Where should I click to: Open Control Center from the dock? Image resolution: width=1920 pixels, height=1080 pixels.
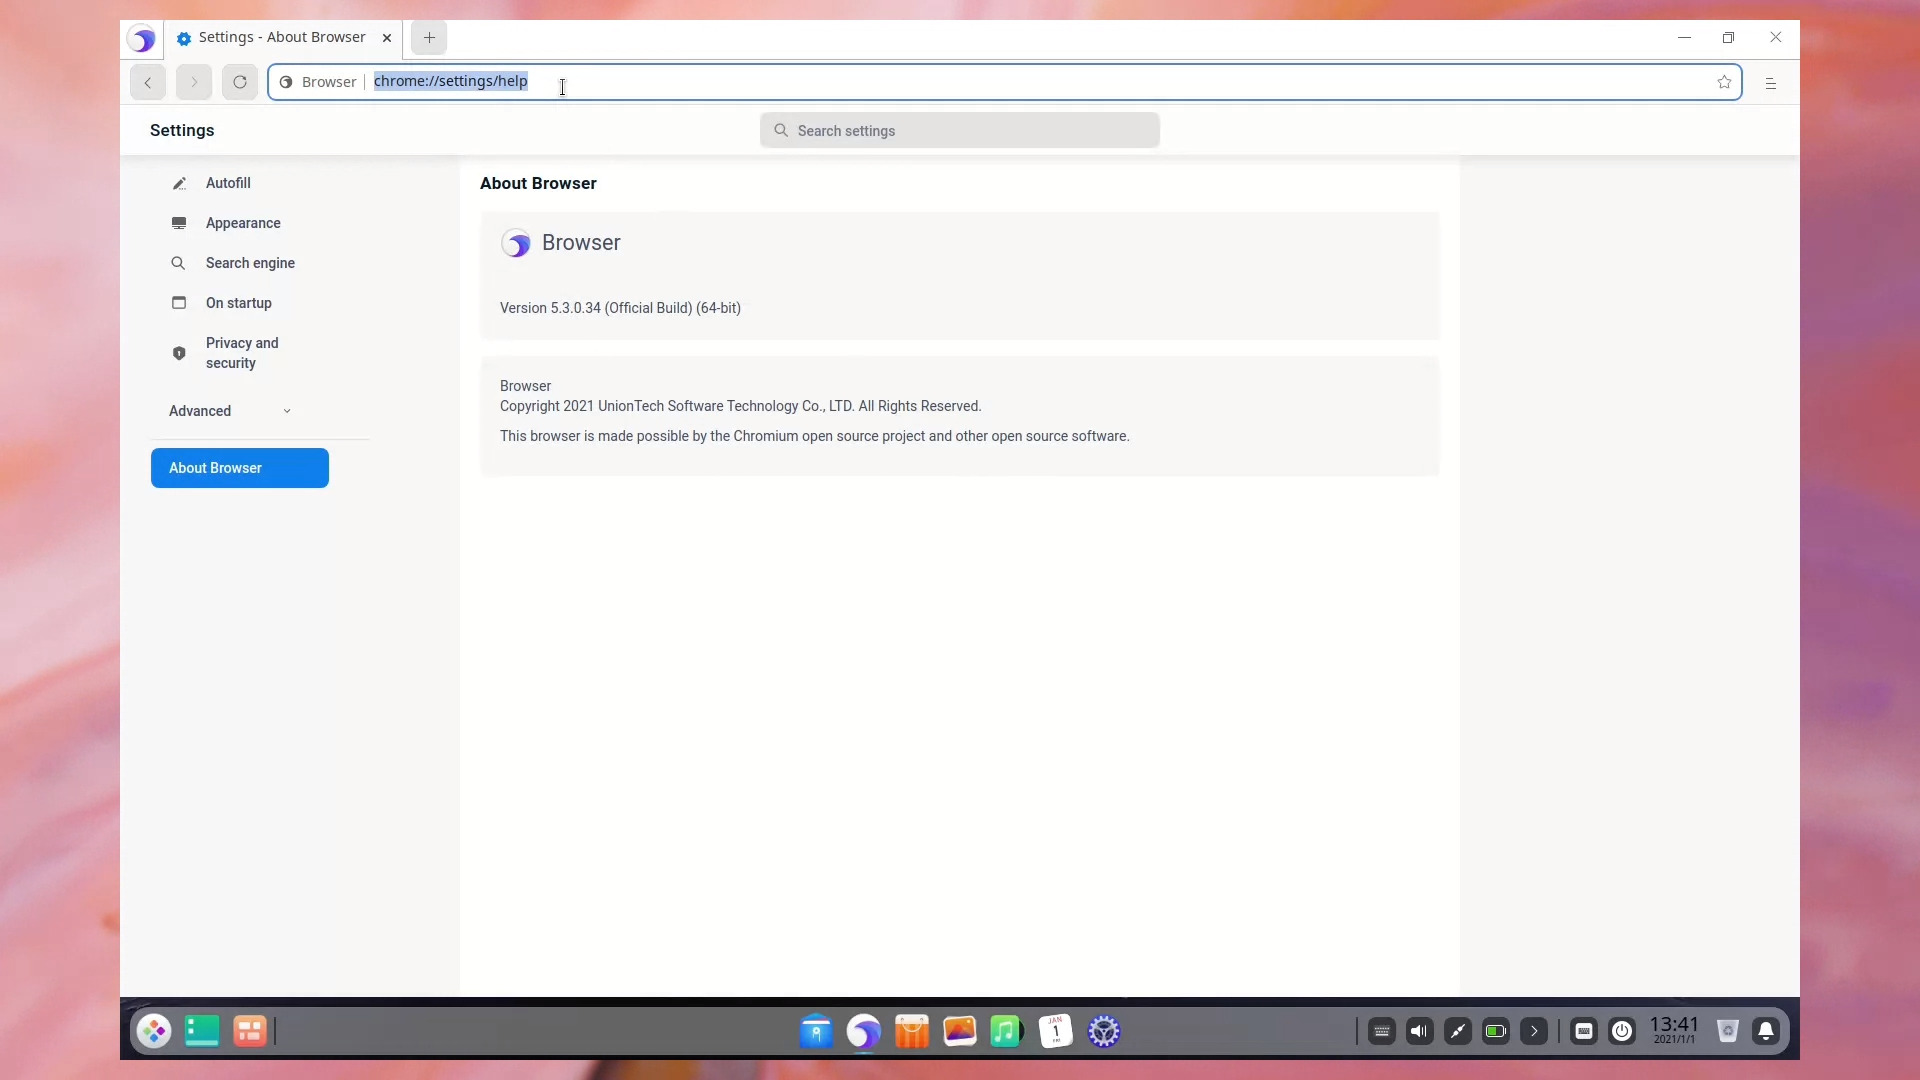1104,1031
